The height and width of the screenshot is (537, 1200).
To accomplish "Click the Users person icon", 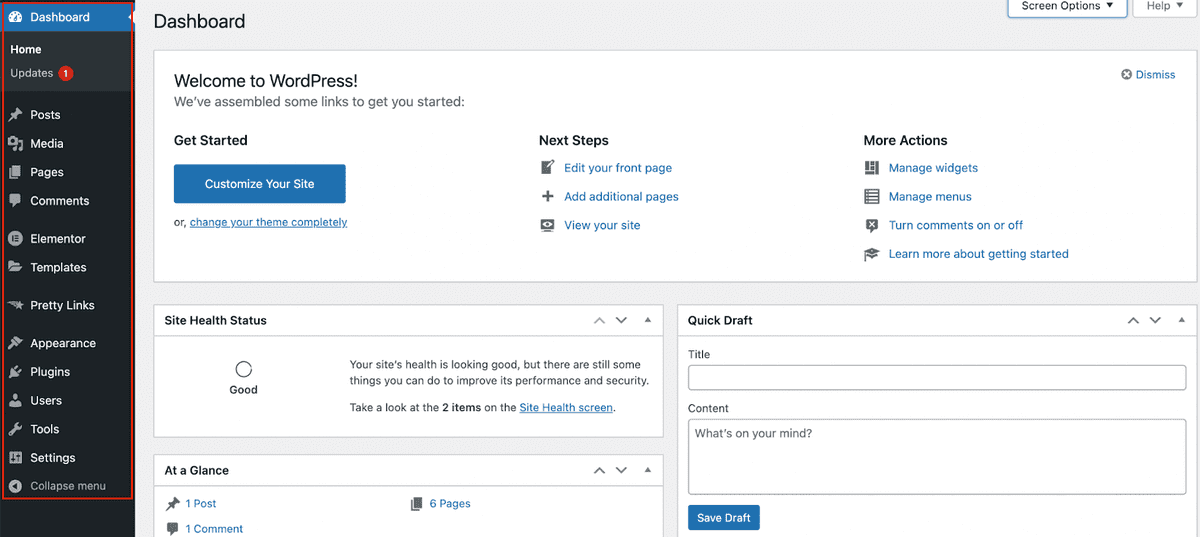I will tap(15, 400).
